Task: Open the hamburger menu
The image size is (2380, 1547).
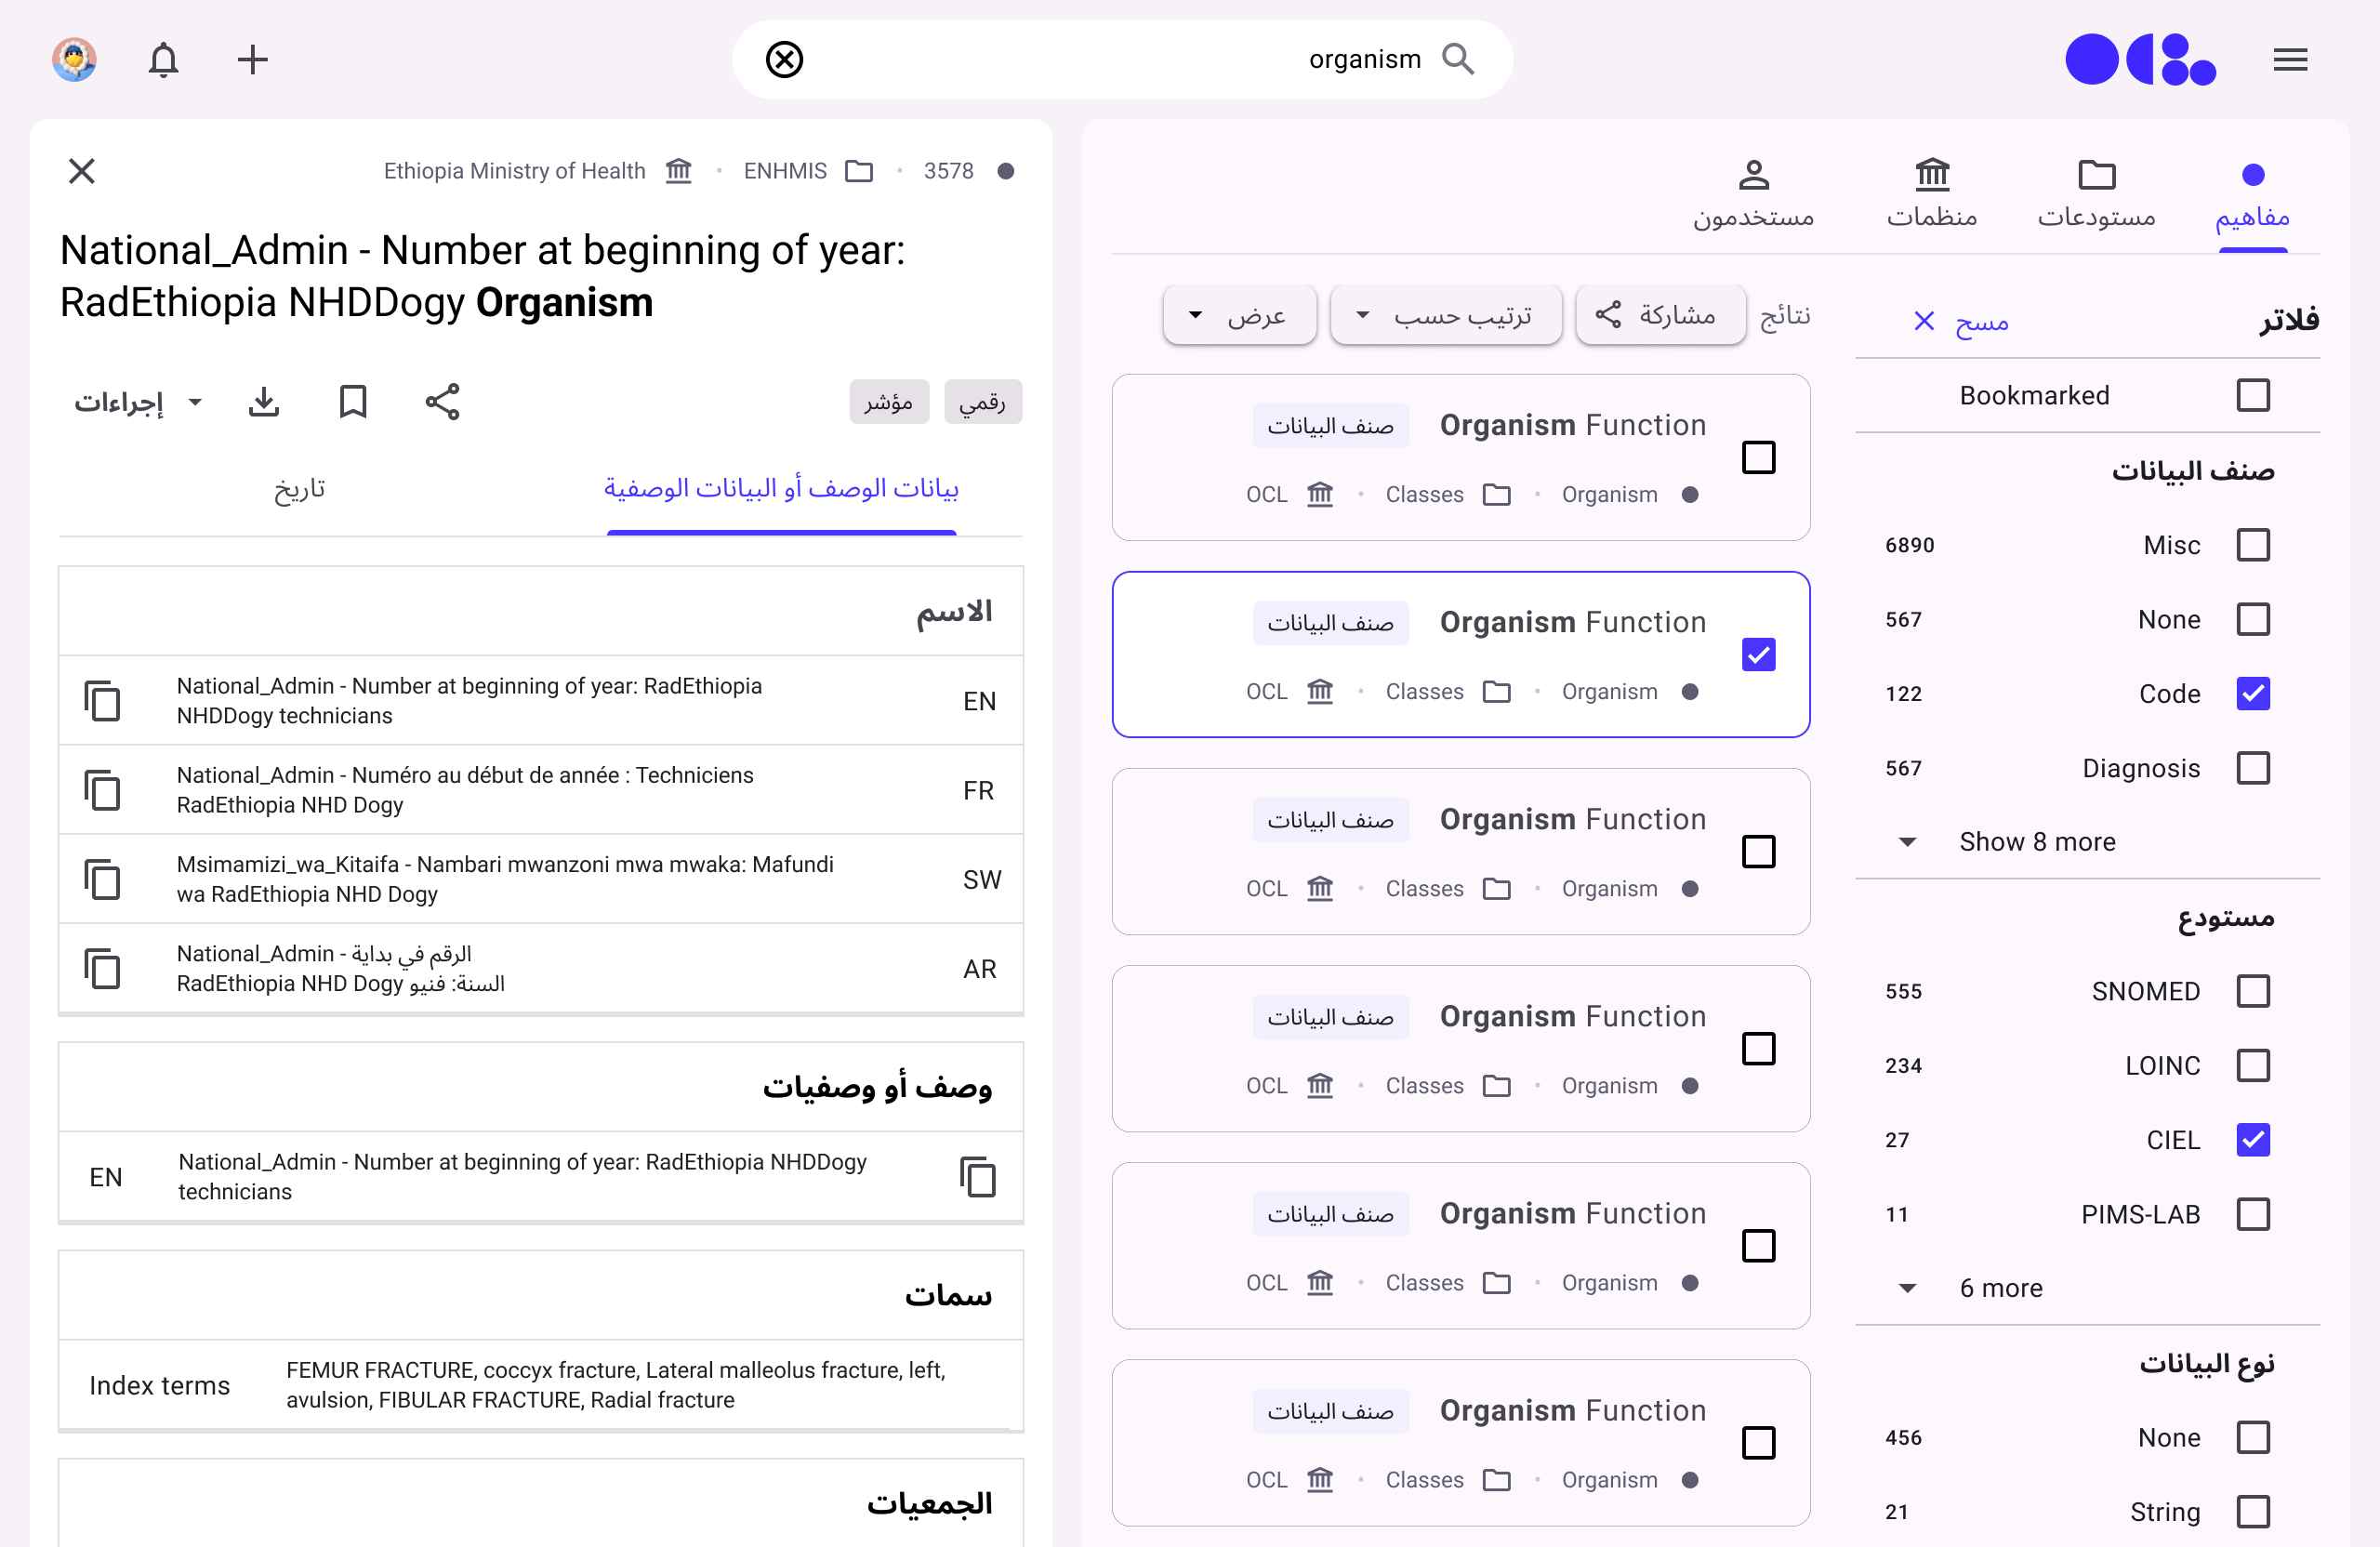Action: point(2289,60)
